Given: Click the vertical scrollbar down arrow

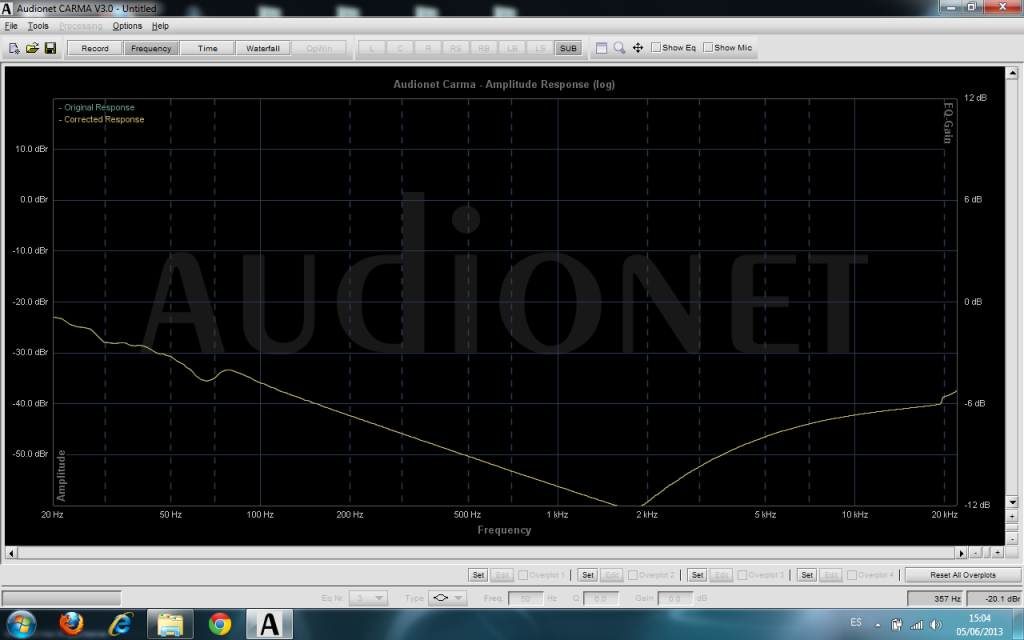Looking at the screenshot, I should (1012, 502).
